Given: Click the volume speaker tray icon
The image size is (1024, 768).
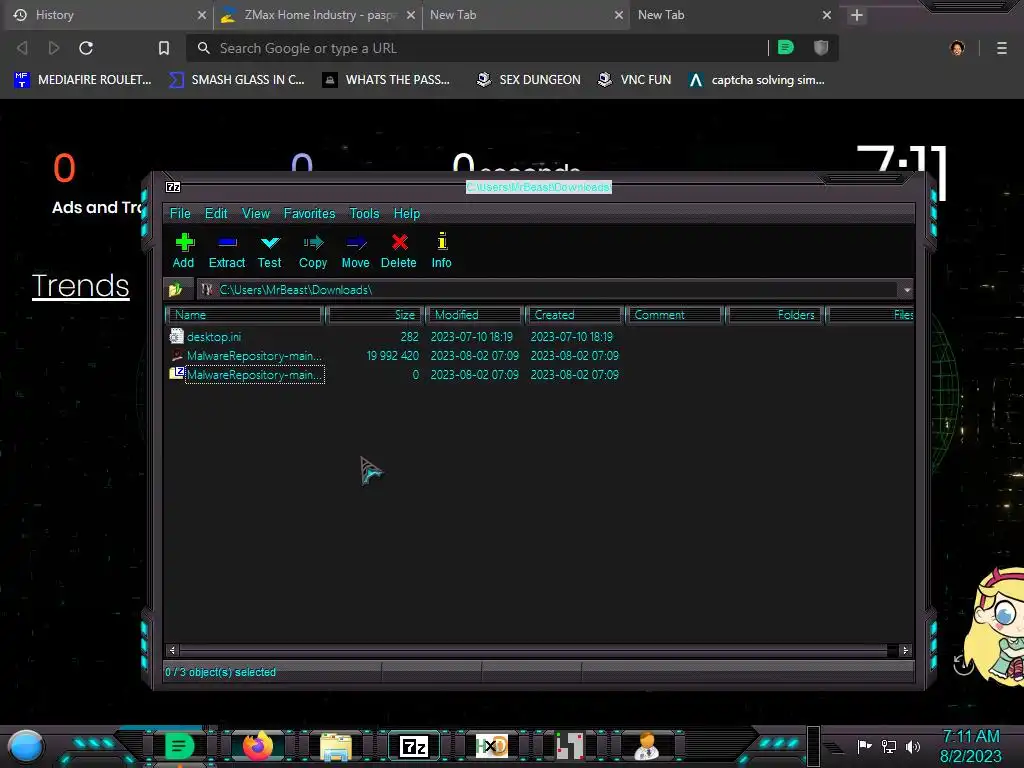Looking at the screenshot, I should click(x=913, y=746).
